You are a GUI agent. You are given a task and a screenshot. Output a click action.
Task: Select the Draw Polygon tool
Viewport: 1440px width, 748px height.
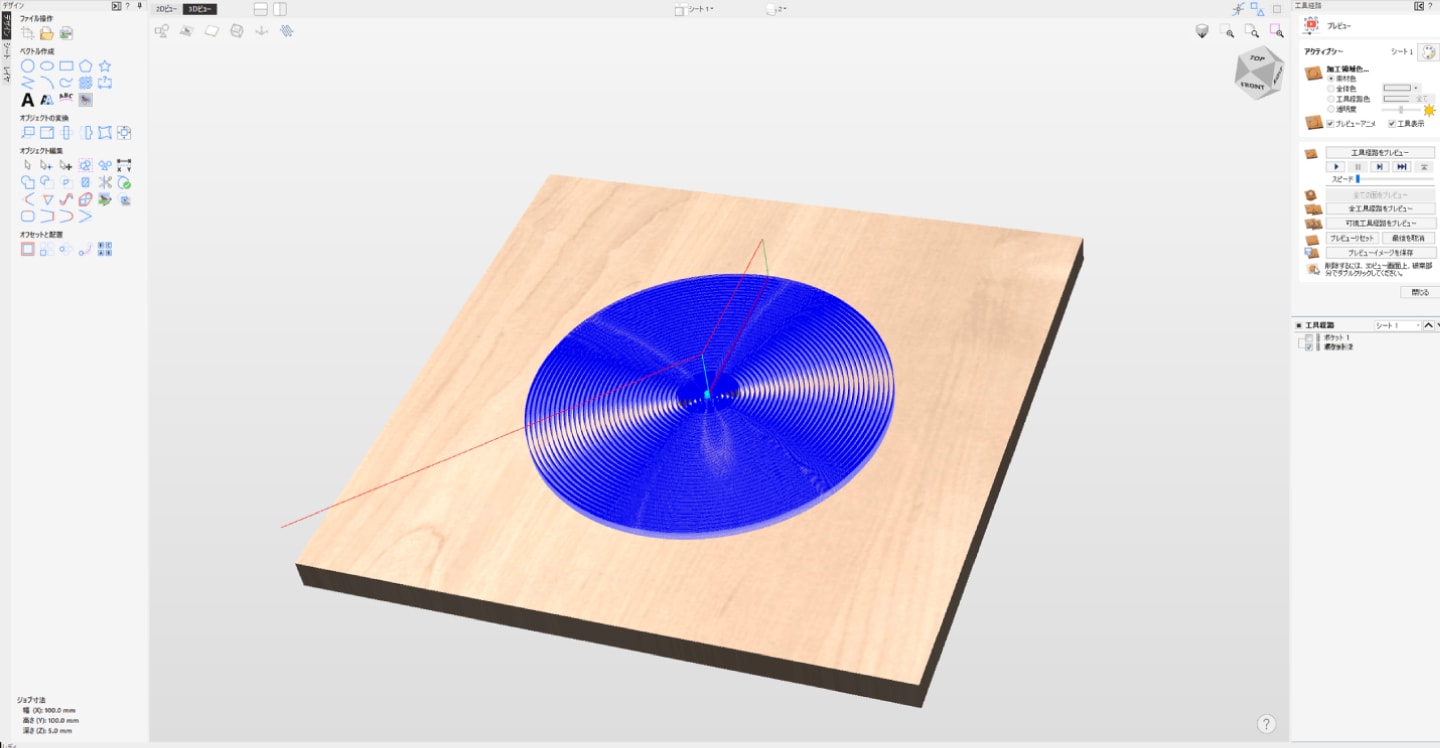pyautogui.click(x=86, y=66)
